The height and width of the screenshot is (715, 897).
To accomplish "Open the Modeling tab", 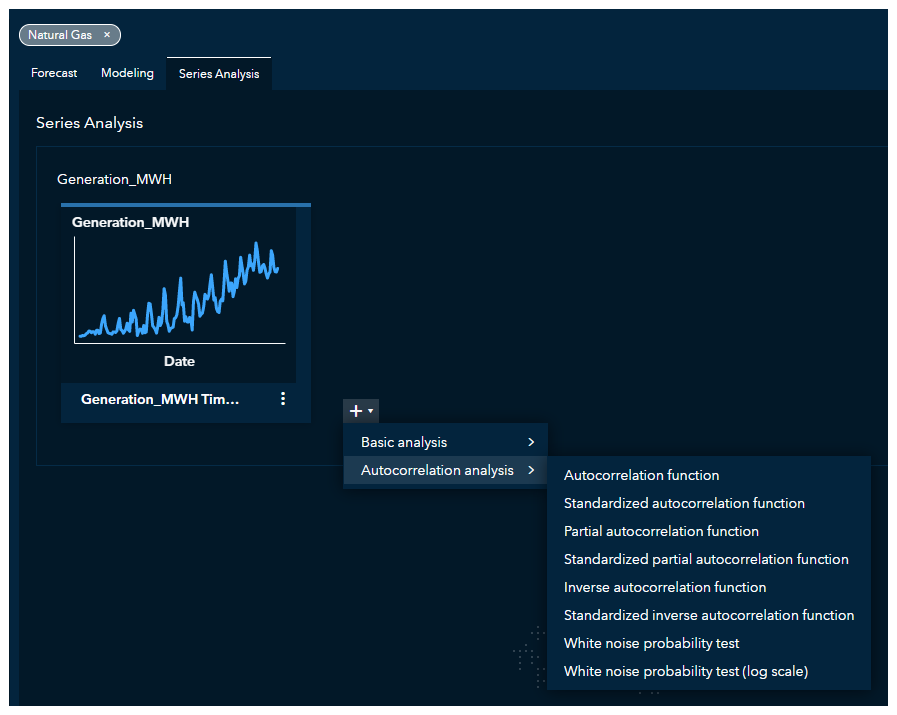I will (127, 73).
